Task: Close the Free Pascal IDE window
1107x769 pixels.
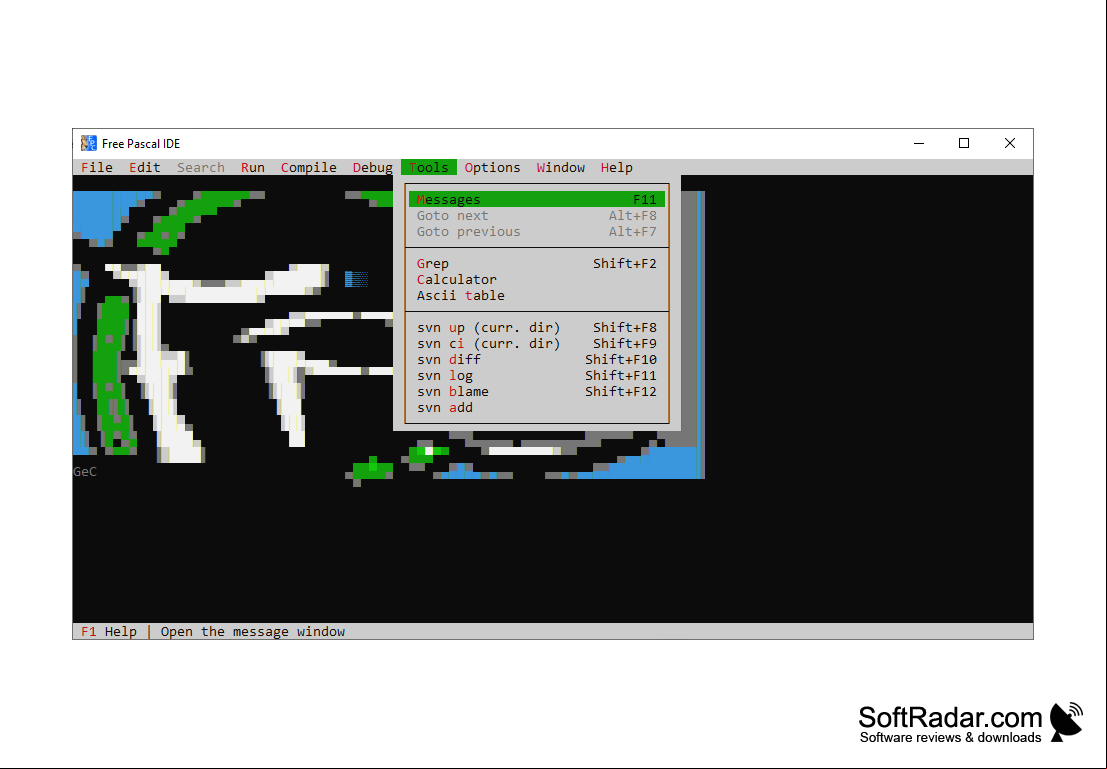Action: tap(1010, 143)
